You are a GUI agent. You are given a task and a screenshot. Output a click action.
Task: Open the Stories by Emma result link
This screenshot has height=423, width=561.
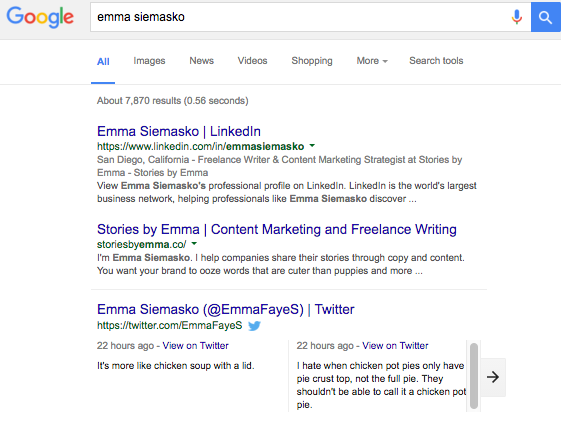point(277,229)
